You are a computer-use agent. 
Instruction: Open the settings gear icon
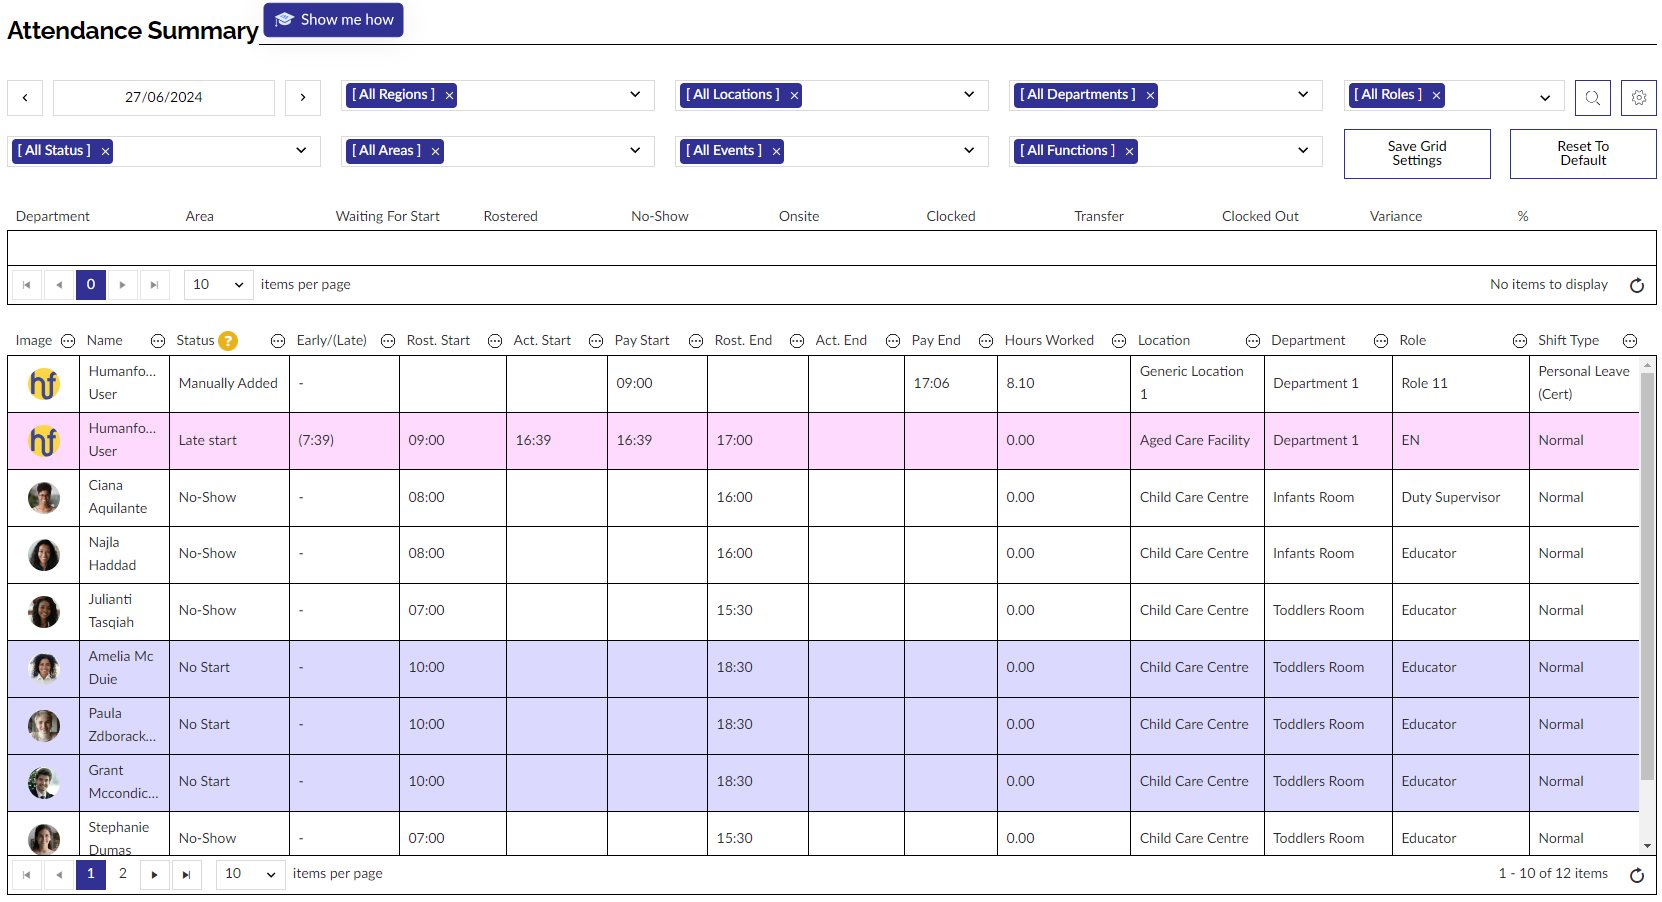1638,98
